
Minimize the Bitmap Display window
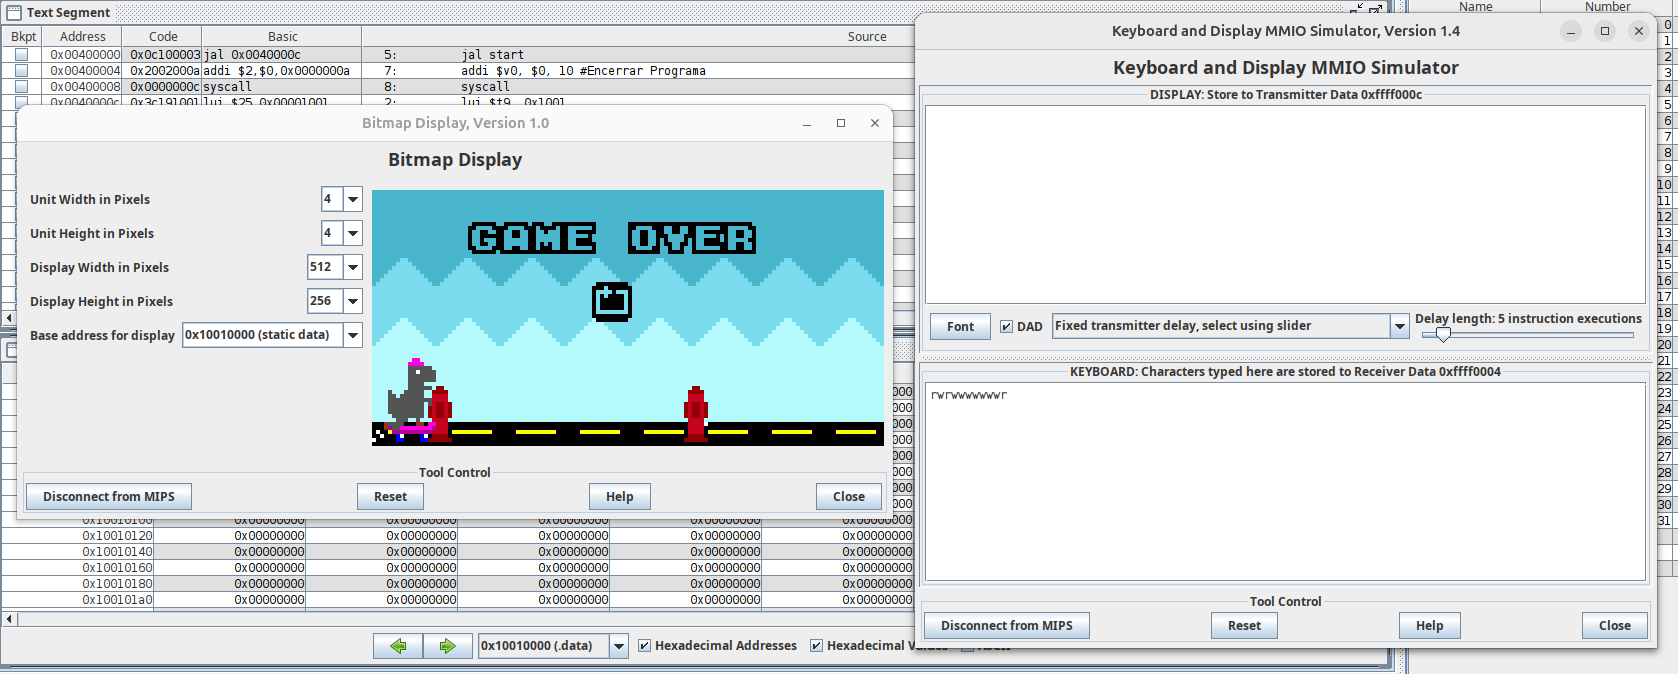807,123
